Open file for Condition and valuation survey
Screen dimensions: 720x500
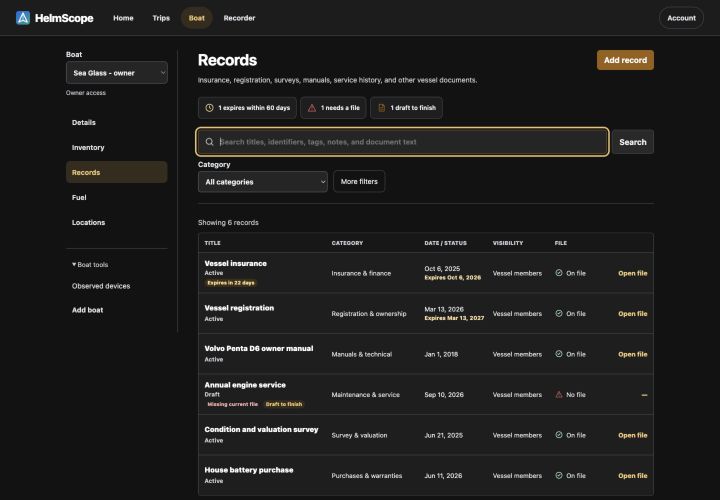pos(633,435)
